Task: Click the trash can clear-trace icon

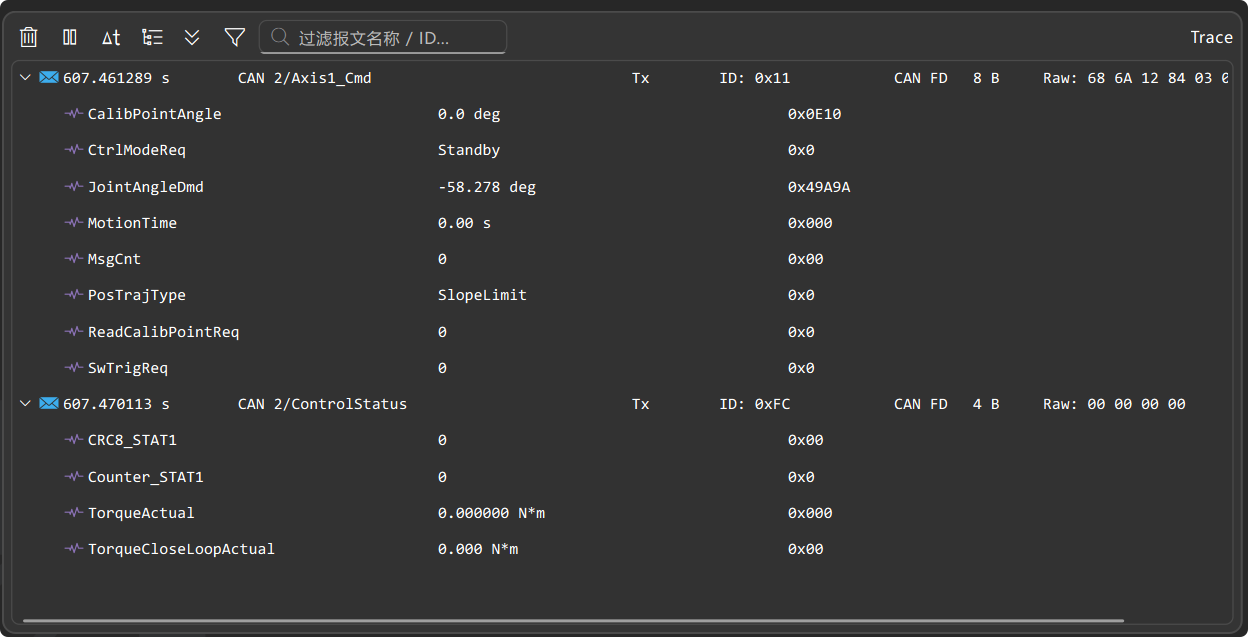Action: [x=29, y=37]
